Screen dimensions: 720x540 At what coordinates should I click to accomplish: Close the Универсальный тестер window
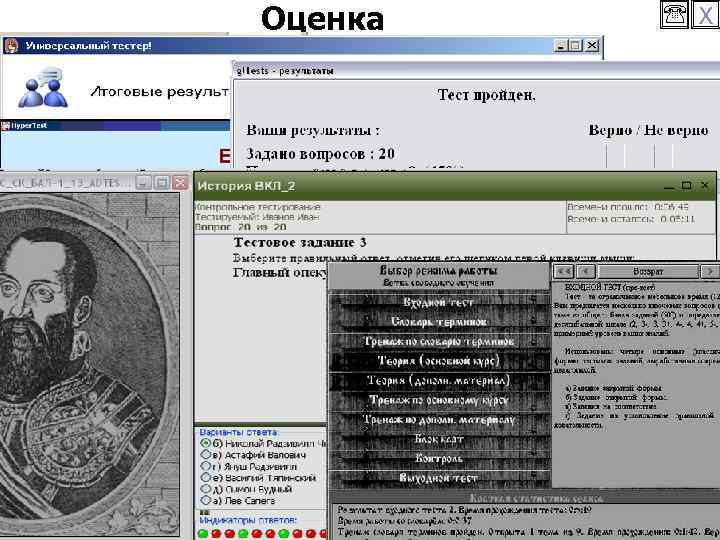592,45
